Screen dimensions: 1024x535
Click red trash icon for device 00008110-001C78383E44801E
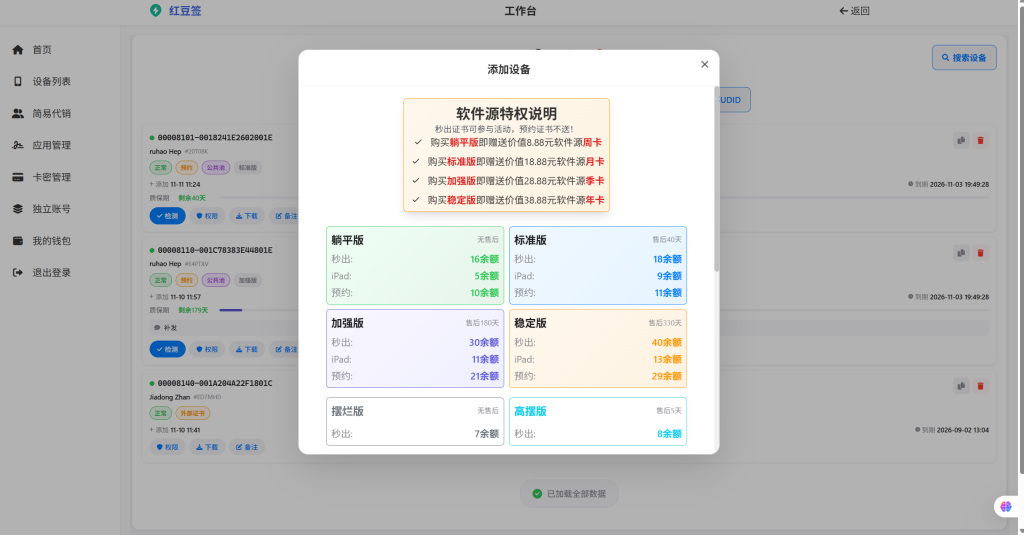pyautogui.click(x=980, y=253)
